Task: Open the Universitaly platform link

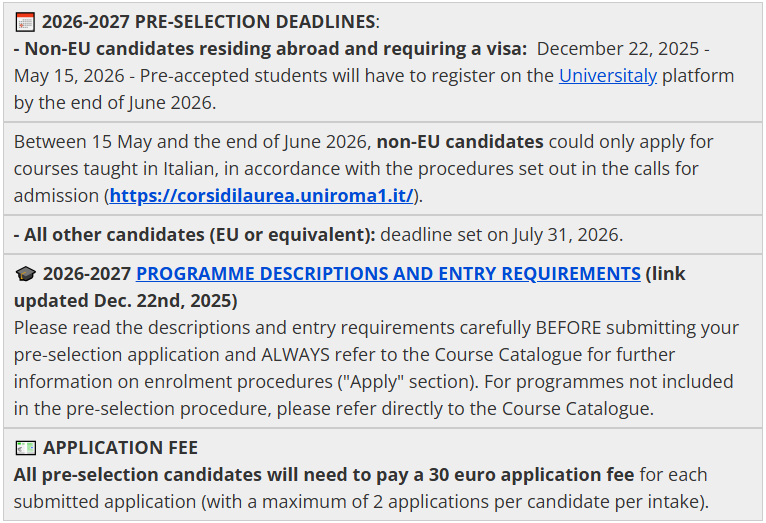Action: coord(608,76)
